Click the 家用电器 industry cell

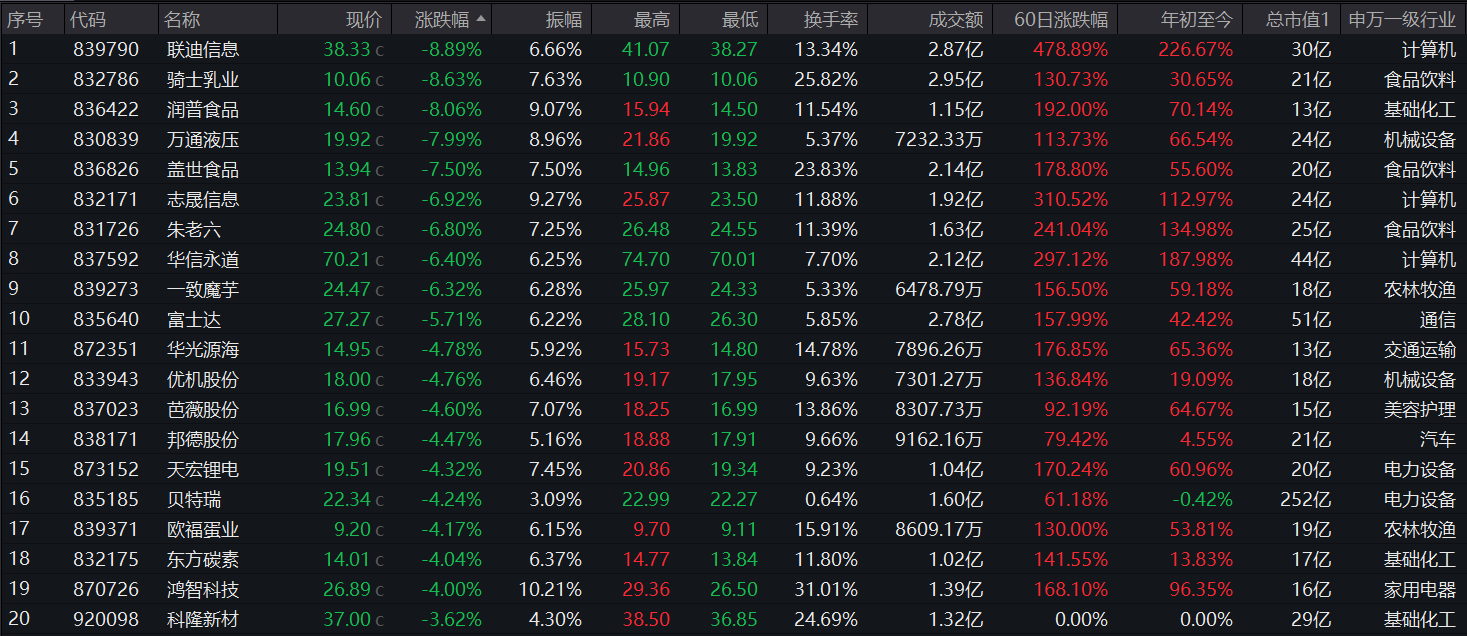[x=1420, y=589]
